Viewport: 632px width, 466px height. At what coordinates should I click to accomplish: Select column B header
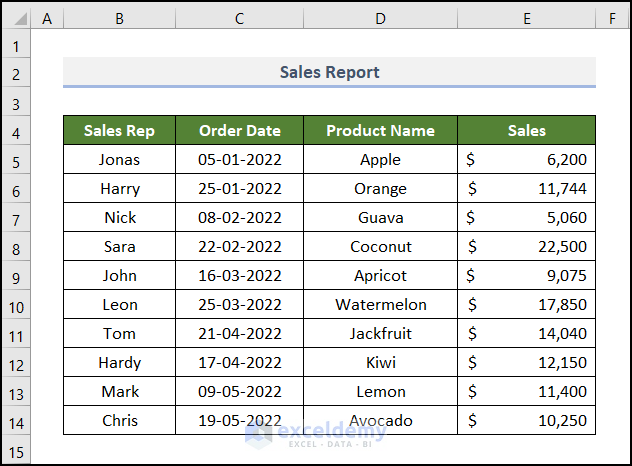point(119,18)
